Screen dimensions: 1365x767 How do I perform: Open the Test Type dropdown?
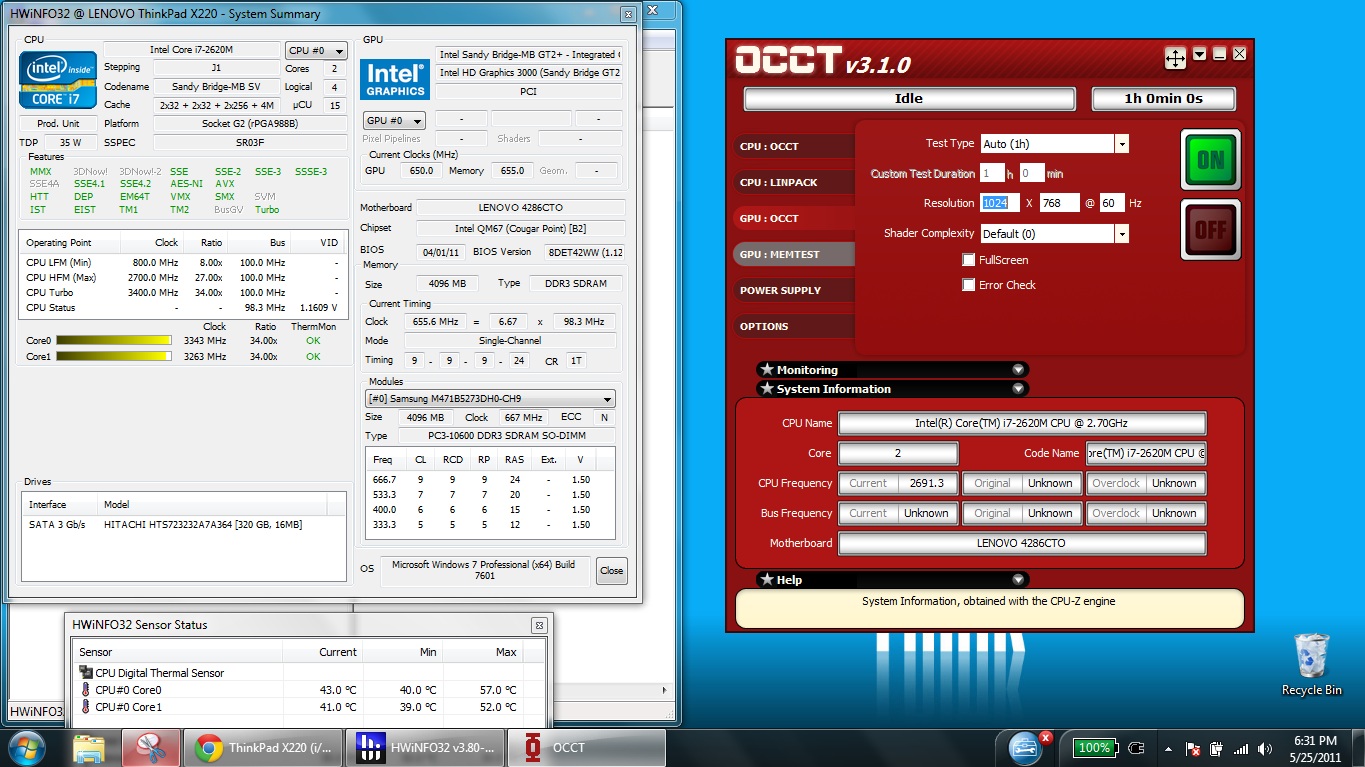point(1122,144)
